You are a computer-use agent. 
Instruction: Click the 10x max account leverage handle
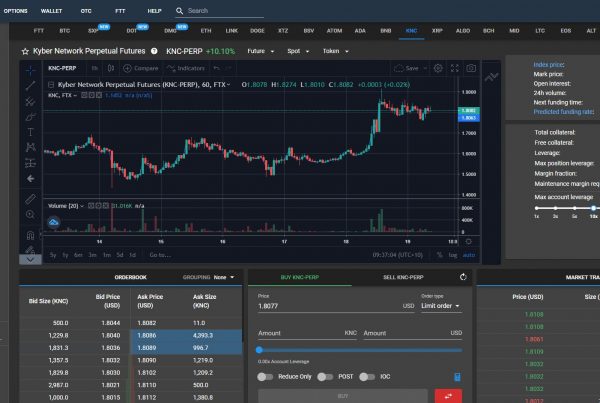(x=593, y=208)
